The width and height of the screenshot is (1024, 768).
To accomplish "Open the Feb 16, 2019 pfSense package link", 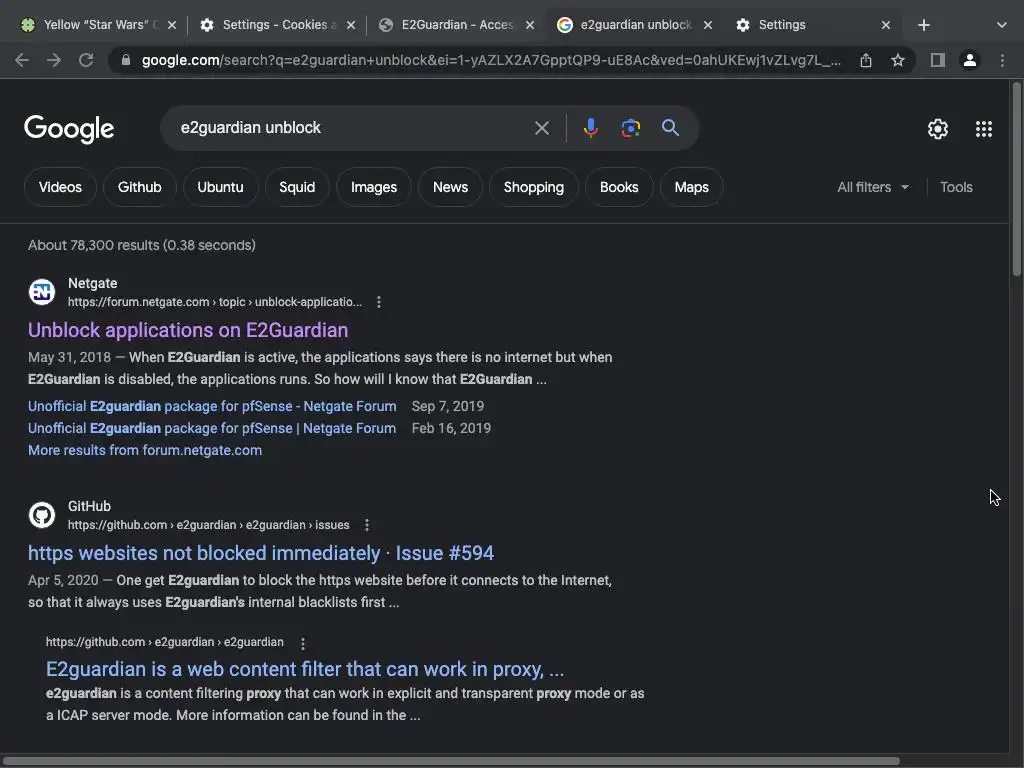I will point(212,428).
